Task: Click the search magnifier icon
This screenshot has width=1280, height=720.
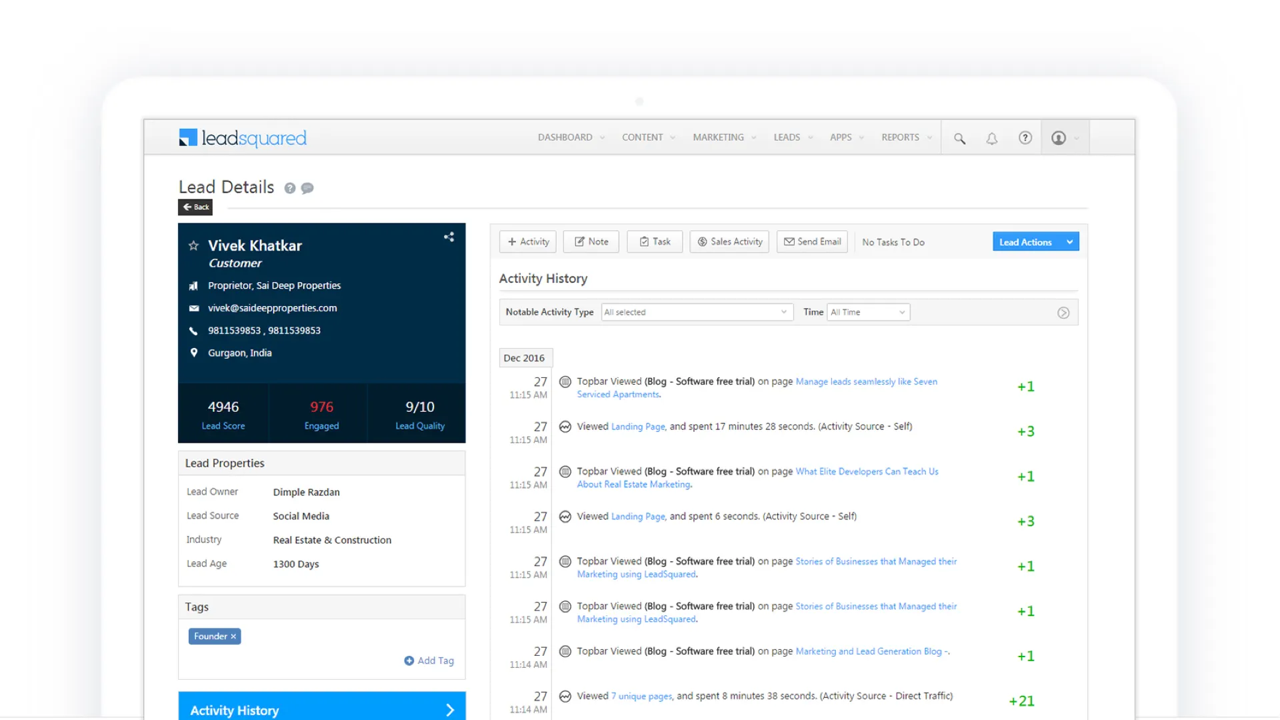Action: click(960, 139)
